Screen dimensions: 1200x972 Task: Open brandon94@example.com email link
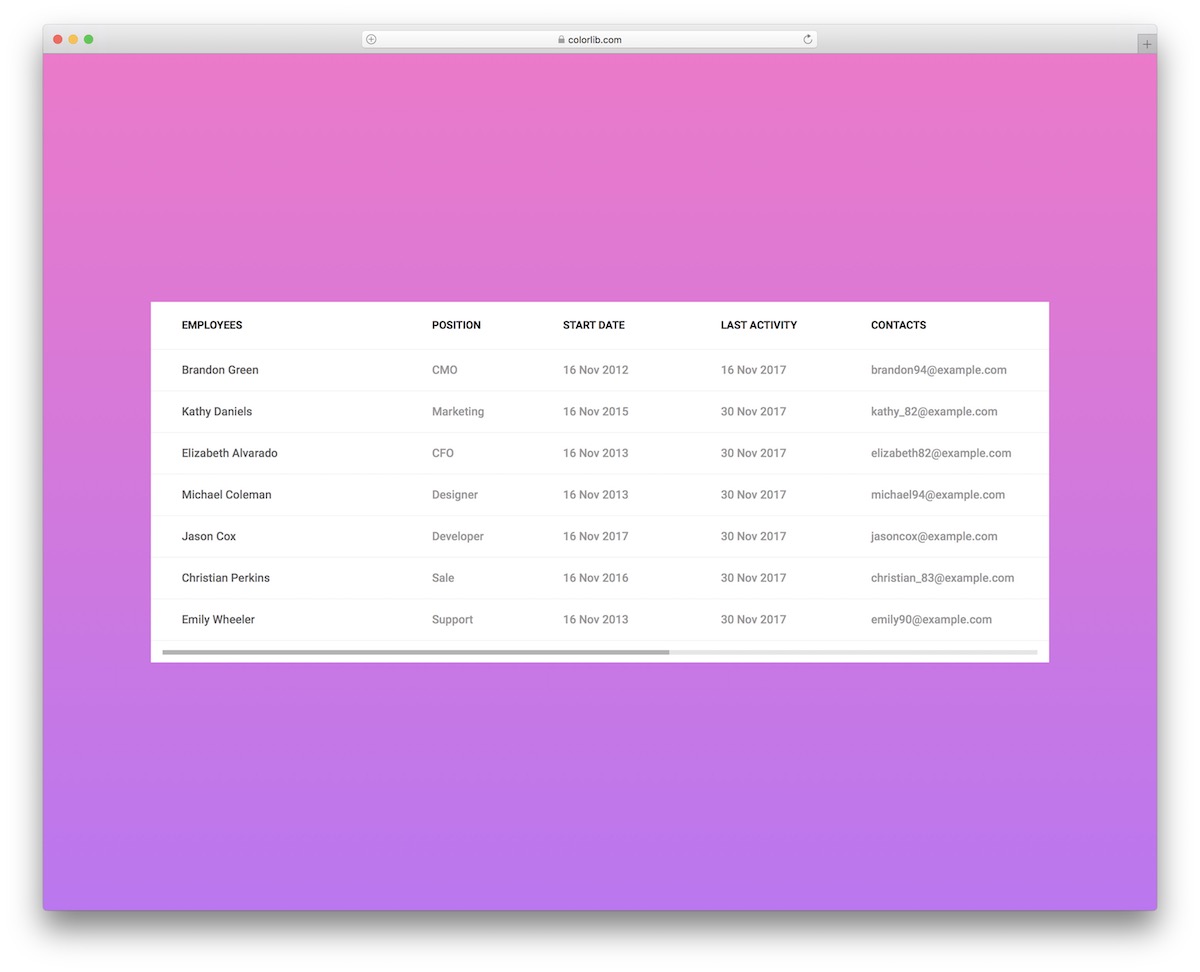pos(939,369)
